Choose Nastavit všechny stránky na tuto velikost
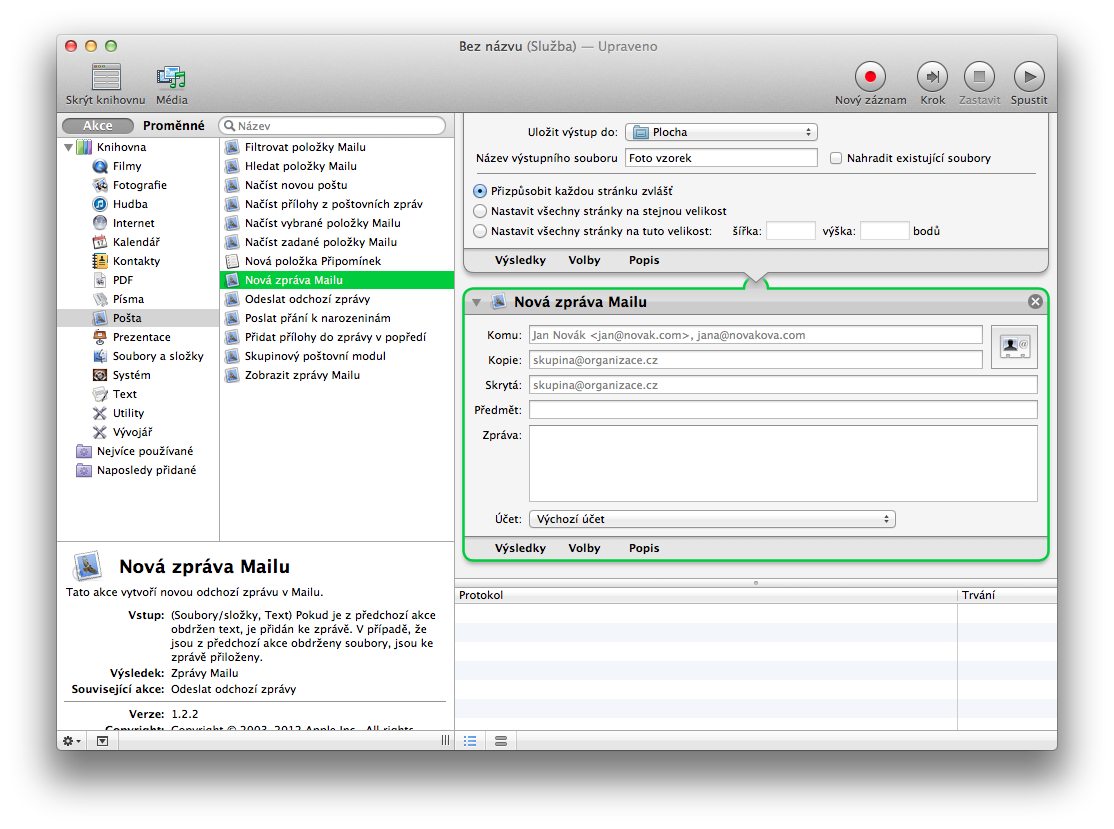Screen dimensions: 1114x829 (481, 231)
